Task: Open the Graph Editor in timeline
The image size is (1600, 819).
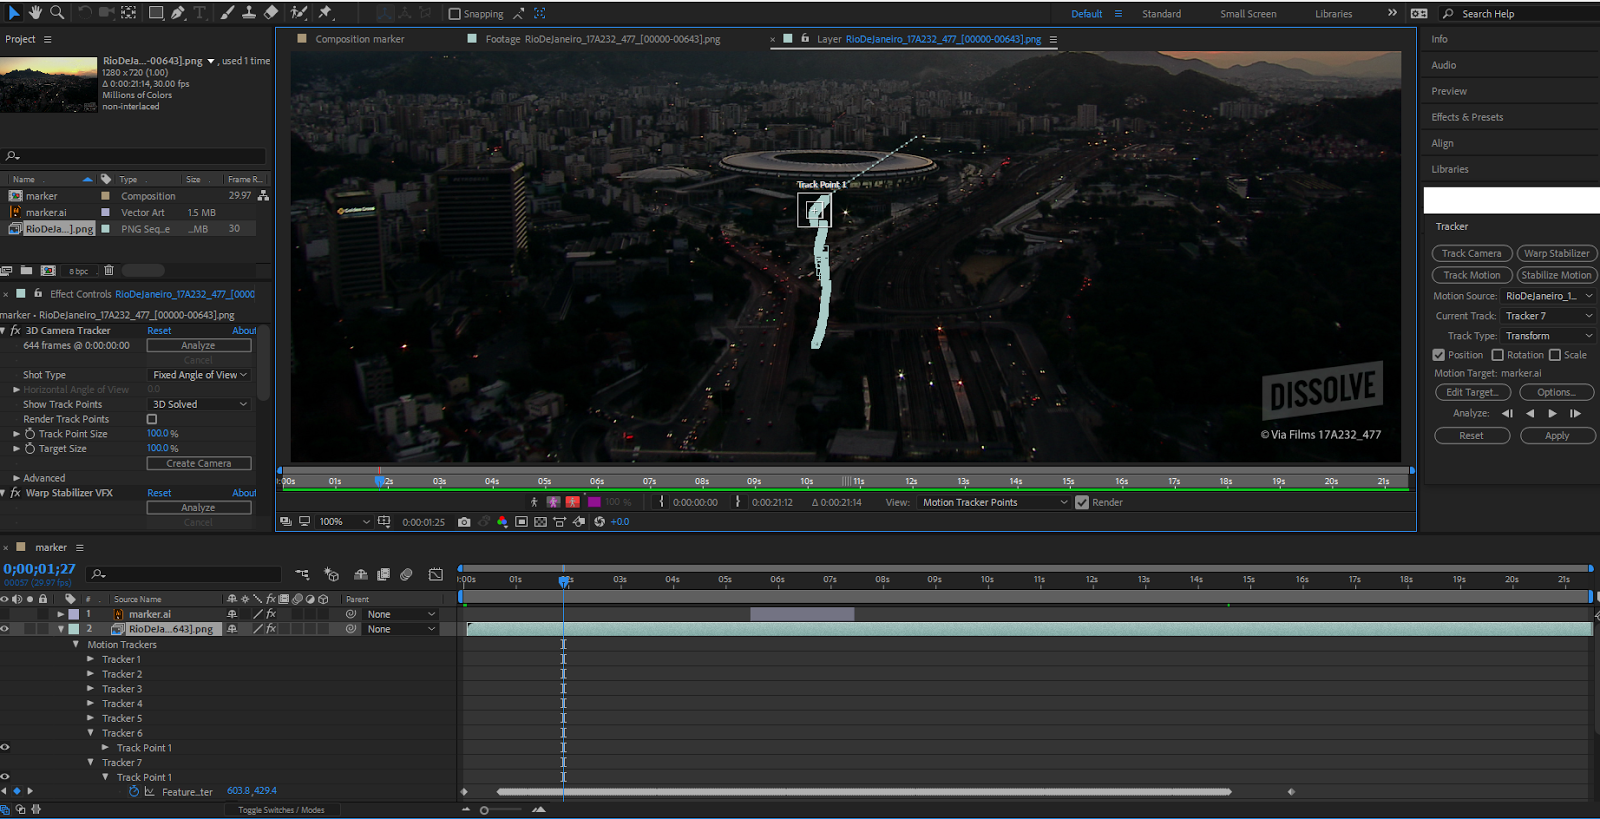Action: tap(436, 574)
